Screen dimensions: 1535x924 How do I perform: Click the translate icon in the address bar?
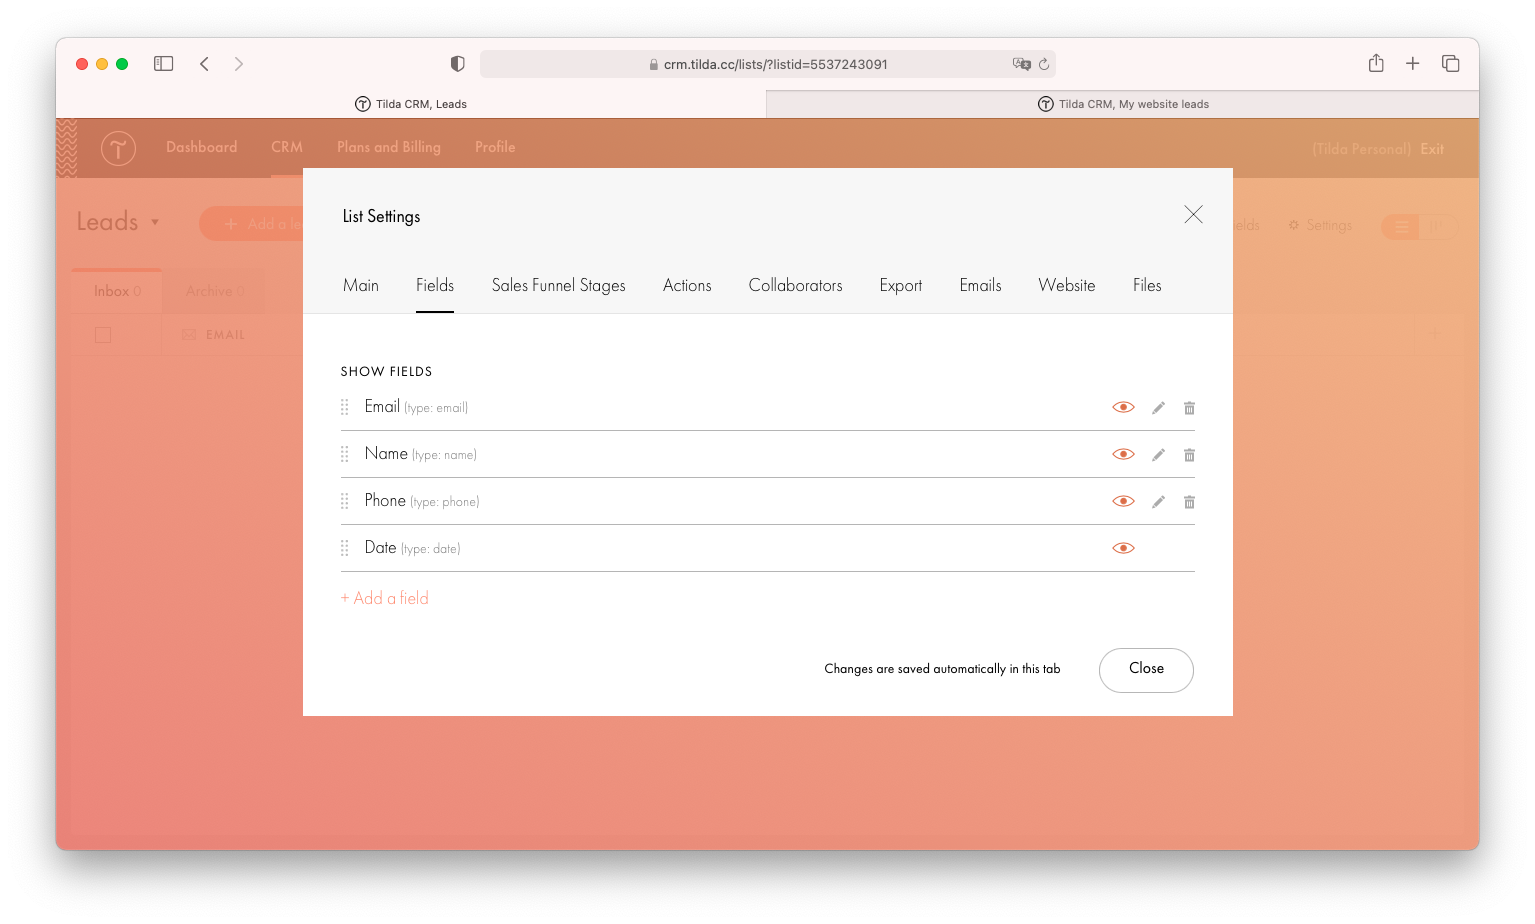(1022, 63)
